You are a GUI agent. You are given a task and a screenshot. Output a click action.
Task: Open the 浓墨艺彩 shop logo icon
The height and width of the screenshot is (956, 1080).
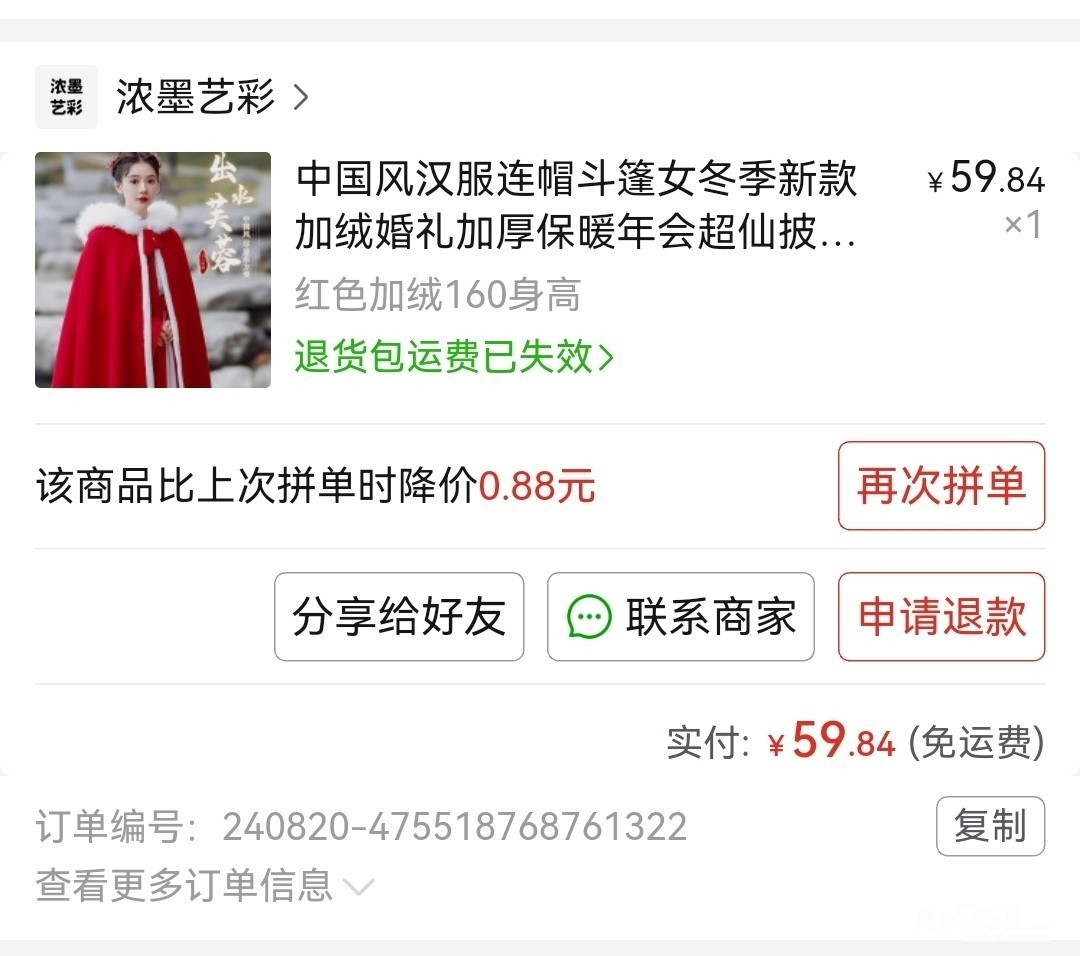coord(66,97)
